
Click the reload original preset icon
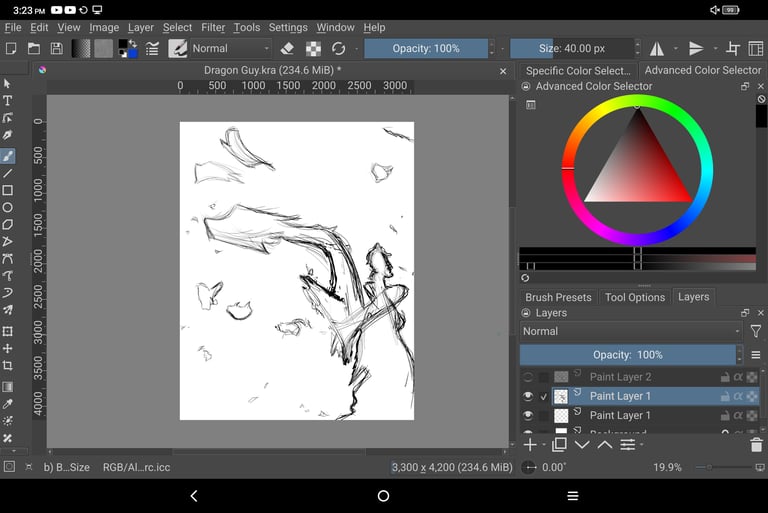pos(339,48)
